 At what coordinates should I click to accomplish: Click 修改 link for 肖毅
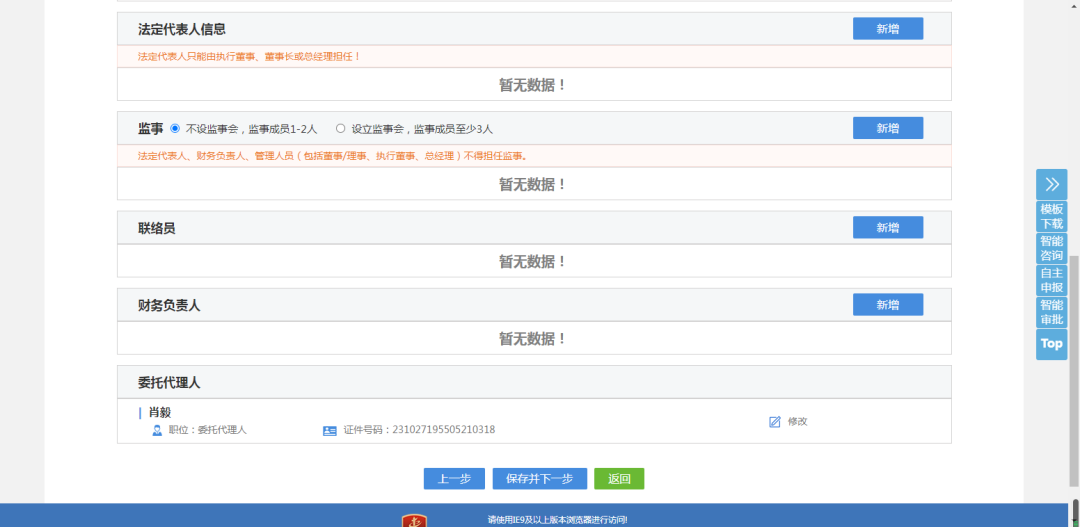pyautogui.click(x=798, y=422)
